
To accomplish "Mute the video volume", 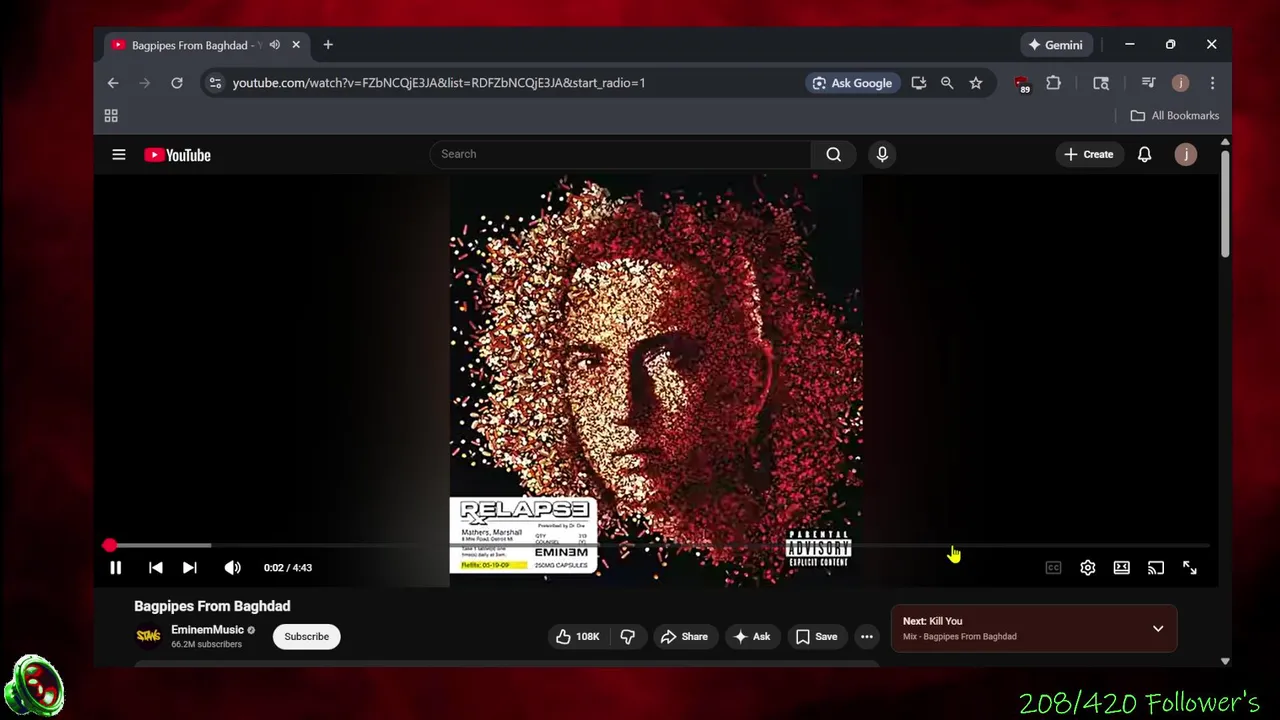I will [232, 568].
